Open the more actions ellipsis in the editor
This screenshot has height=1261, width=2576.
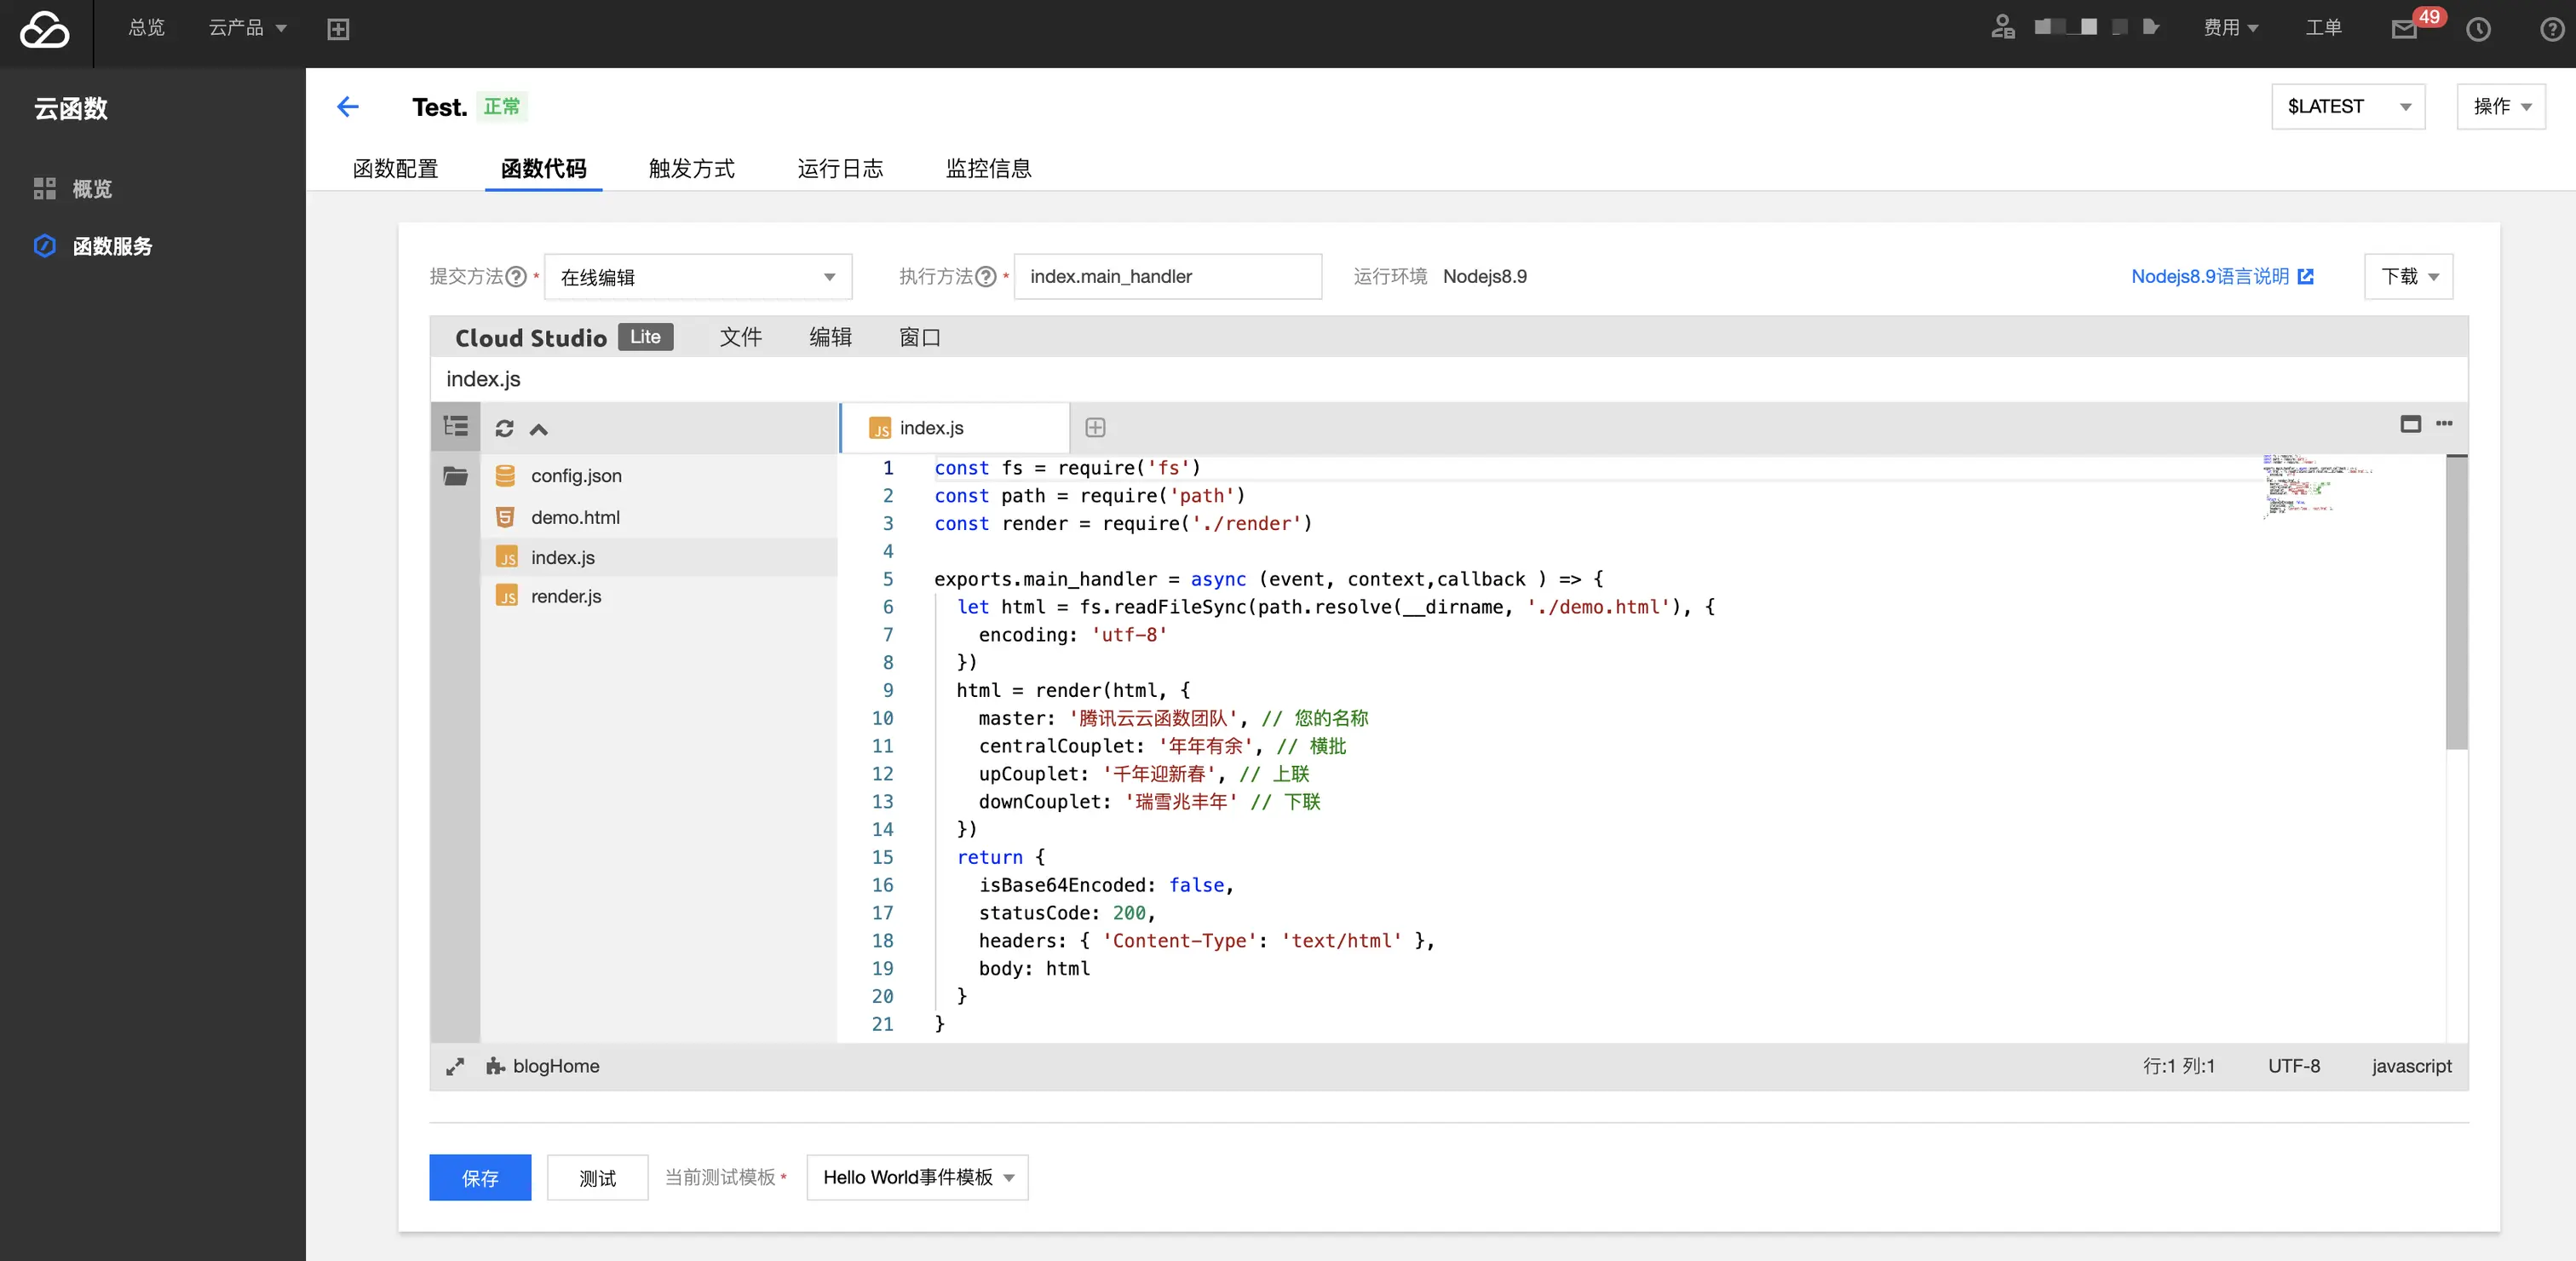[2446, 424]
